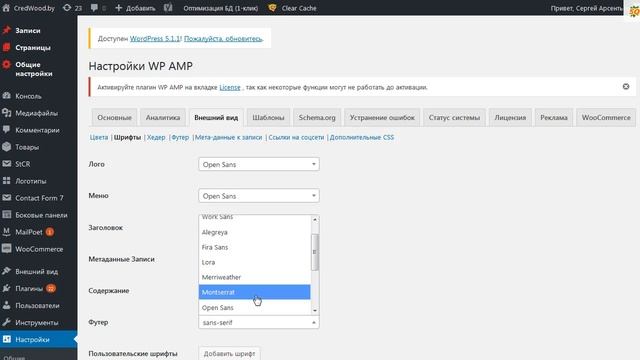Open Оптимизация БД (1-клик) in admin bar

click(221, 8)
